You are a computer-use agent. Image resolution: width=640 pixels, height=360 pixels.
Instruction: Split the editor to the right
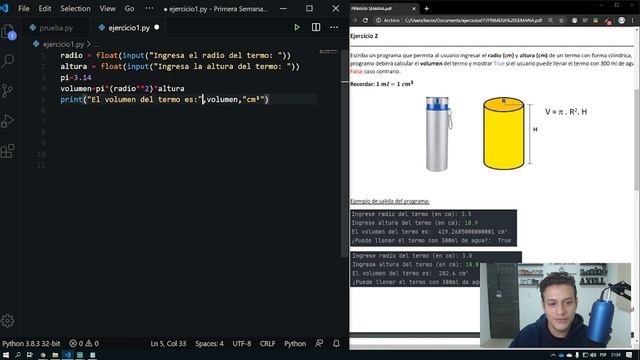316,27
